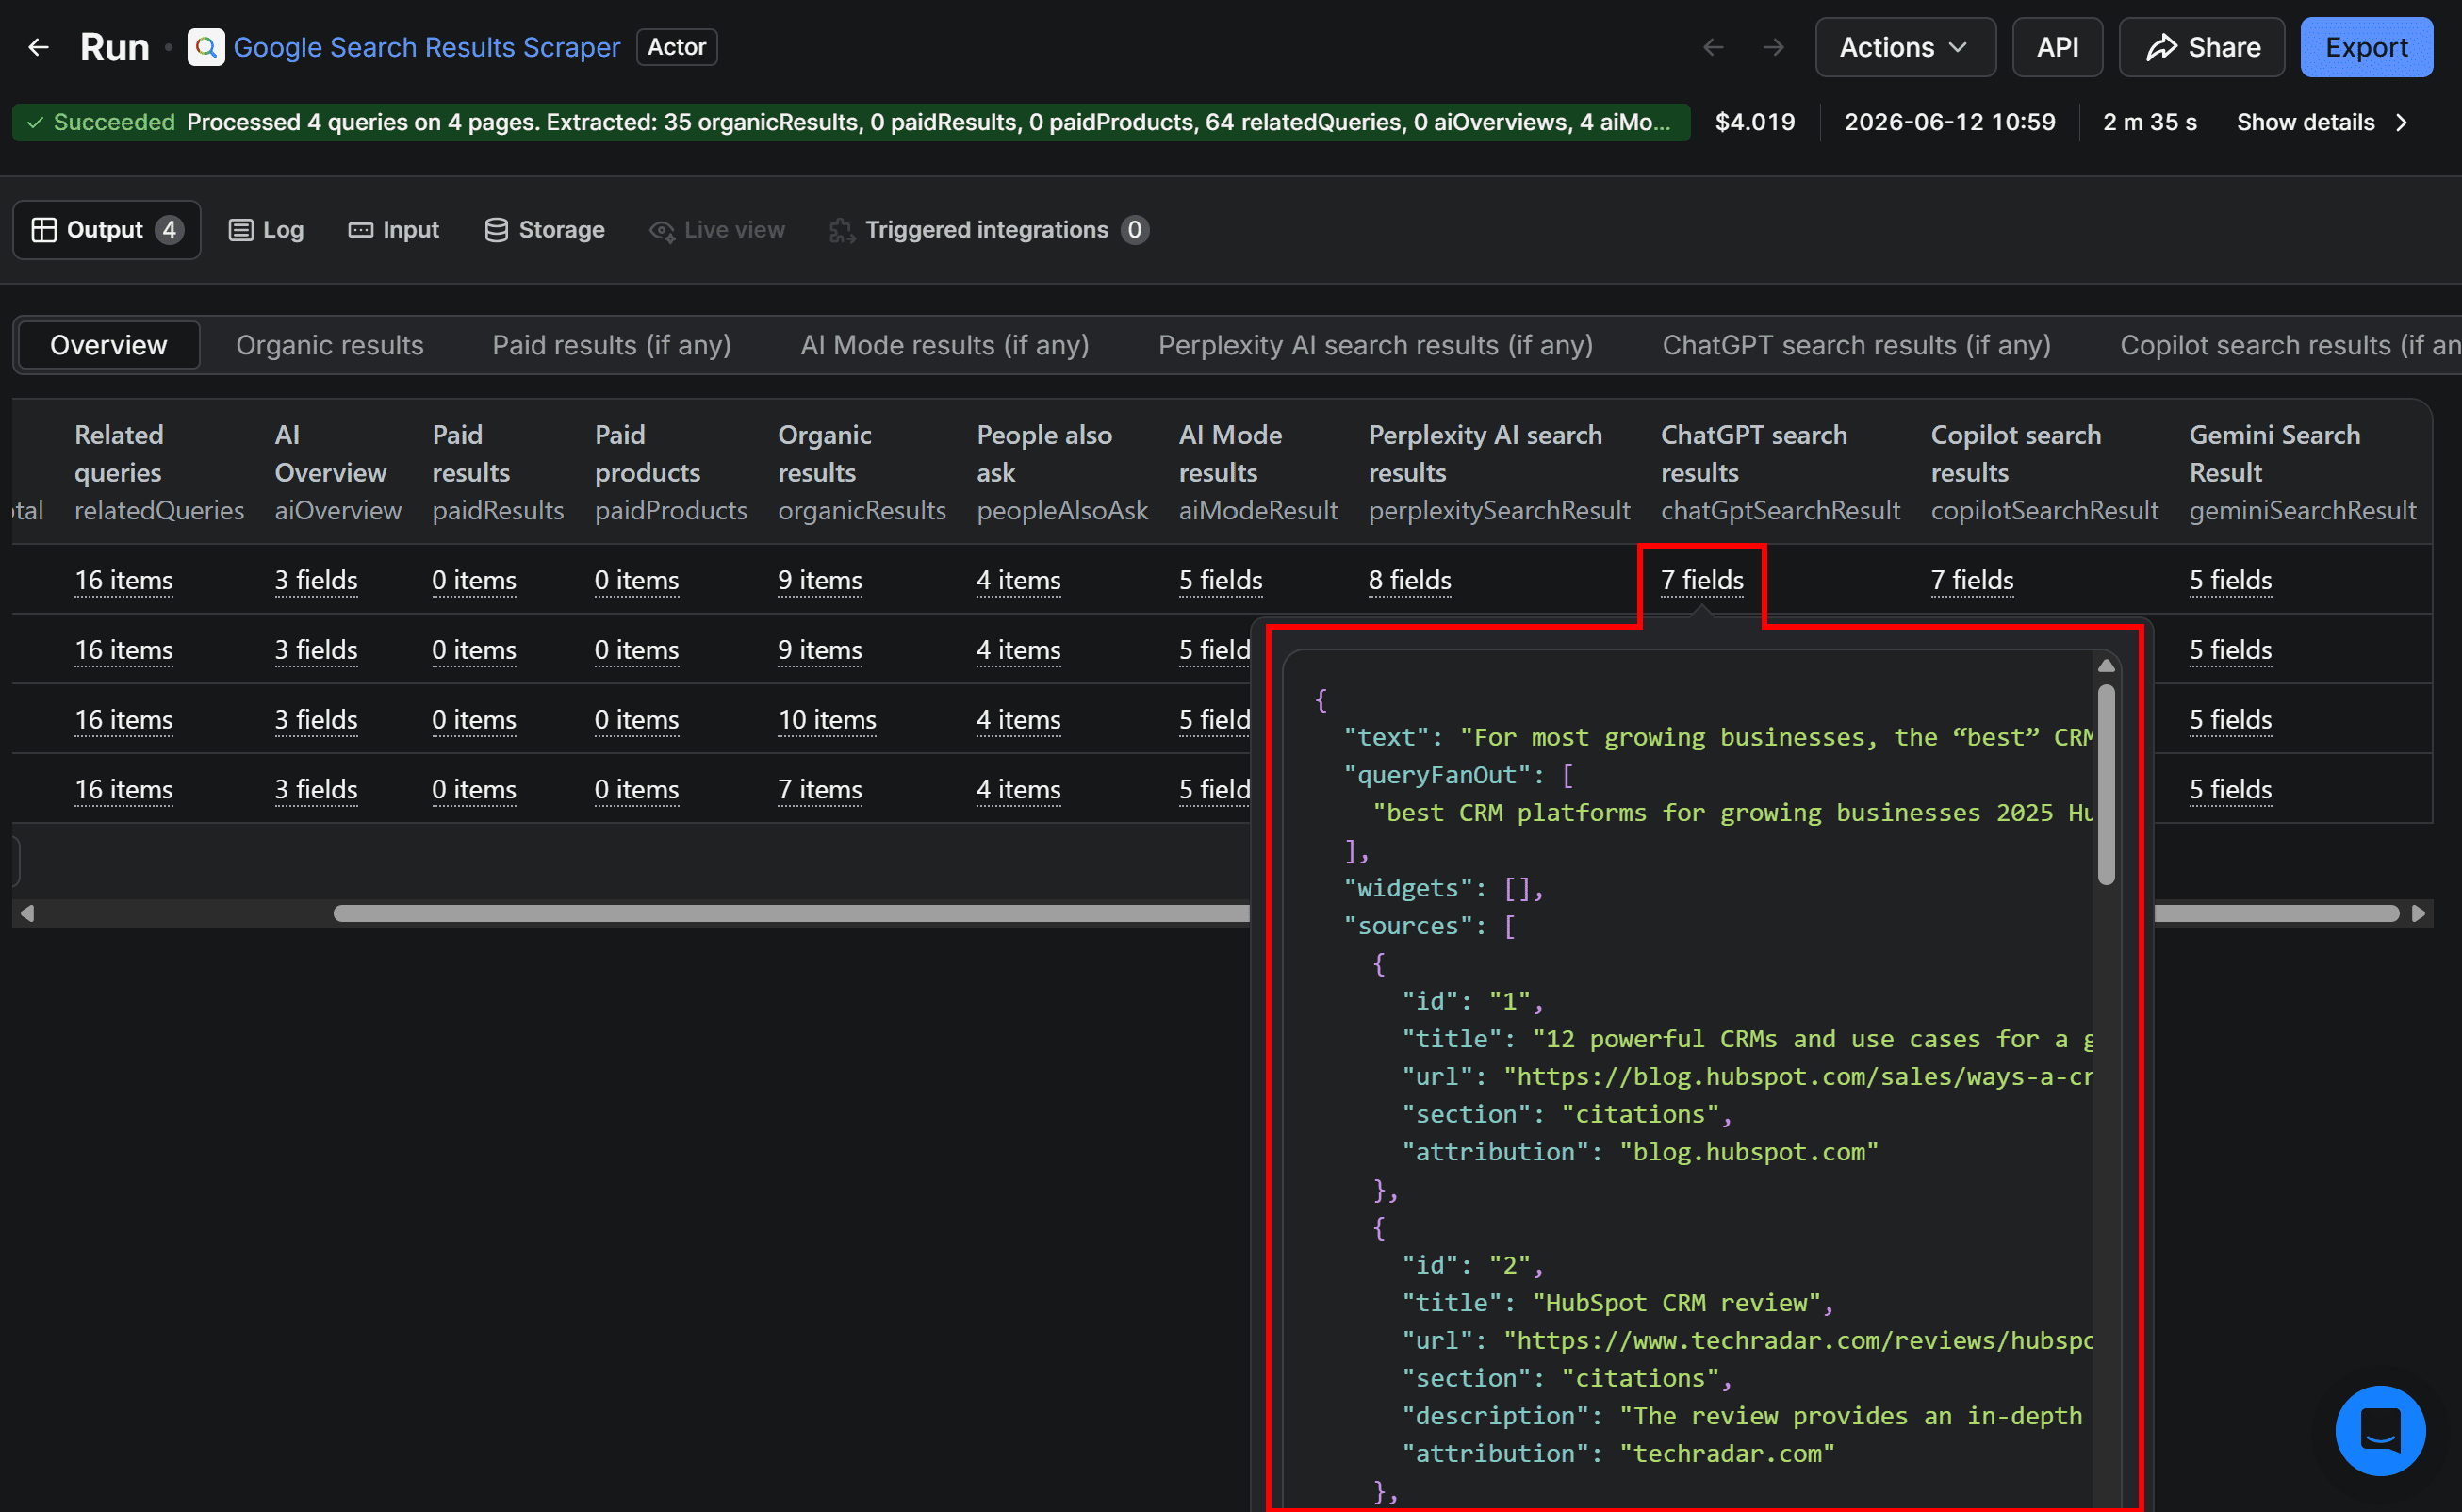Switch to the Storage tab

point(544,230)
